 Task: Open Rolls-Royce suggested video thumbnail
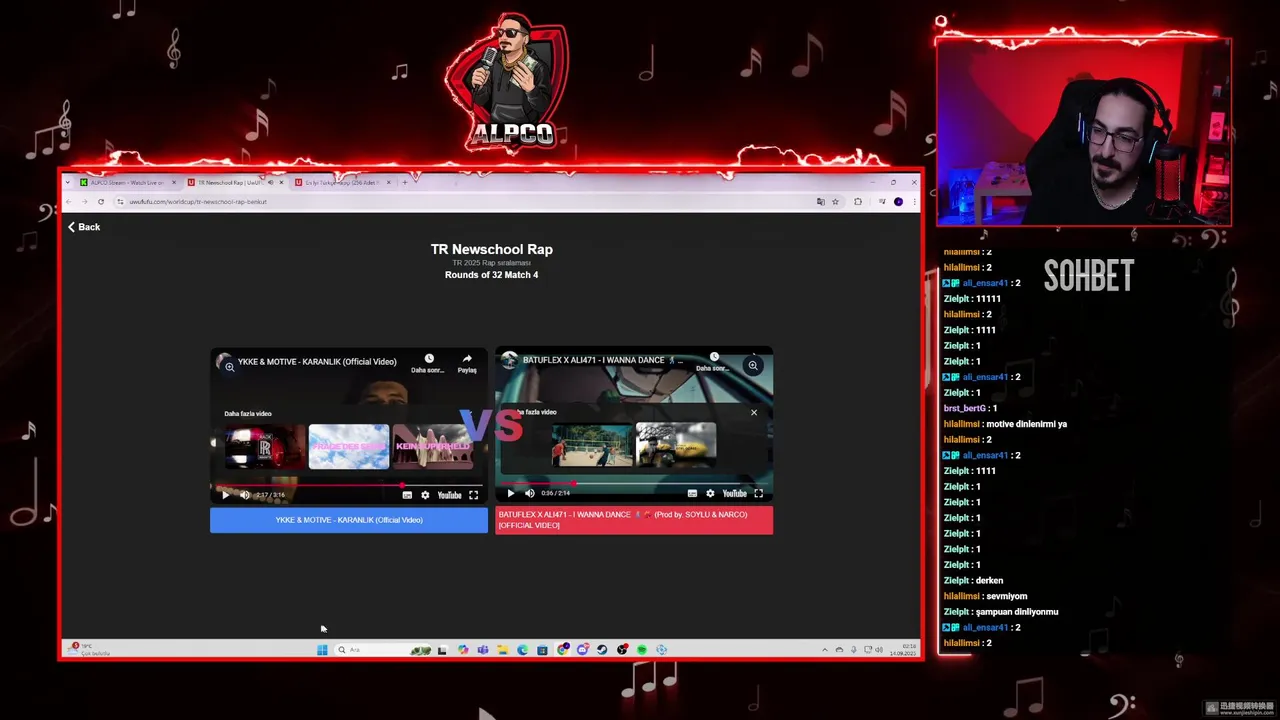coord(264,447)
